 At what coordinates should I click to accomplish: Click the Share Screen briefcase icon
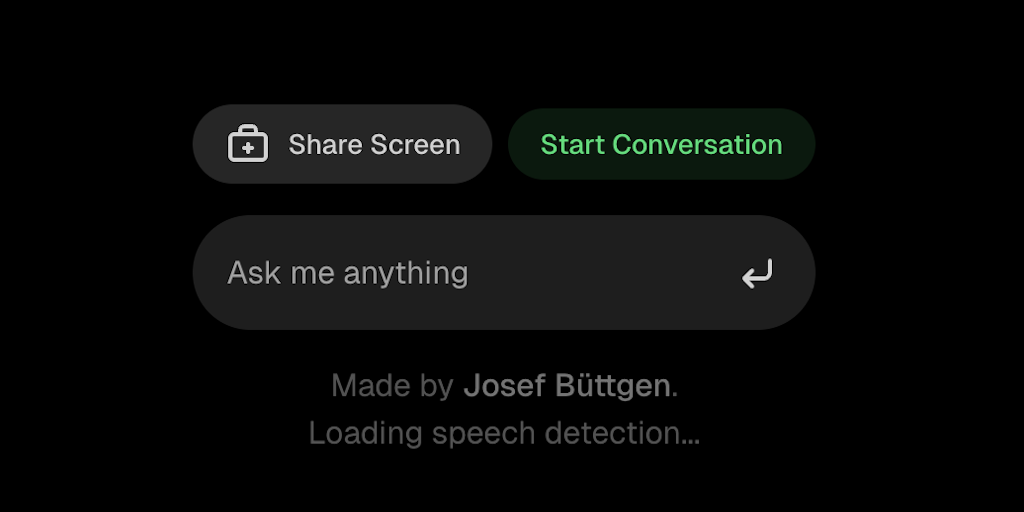(x=248, y=145)
